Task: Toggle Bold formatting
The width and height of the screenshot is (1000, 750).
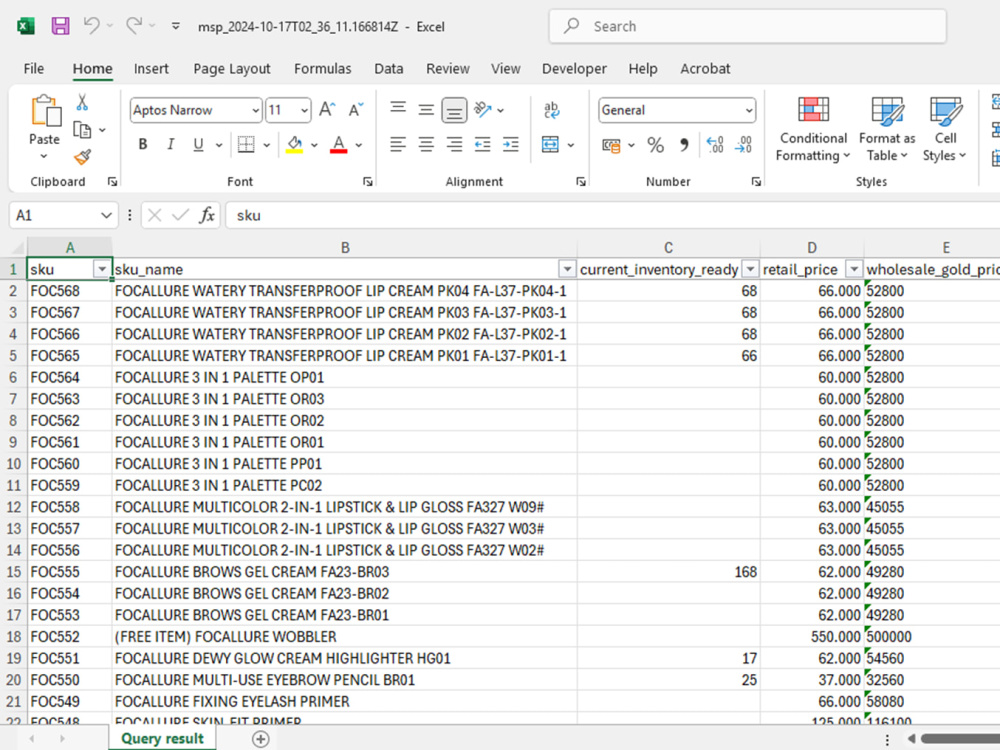Action: point(143,145)
